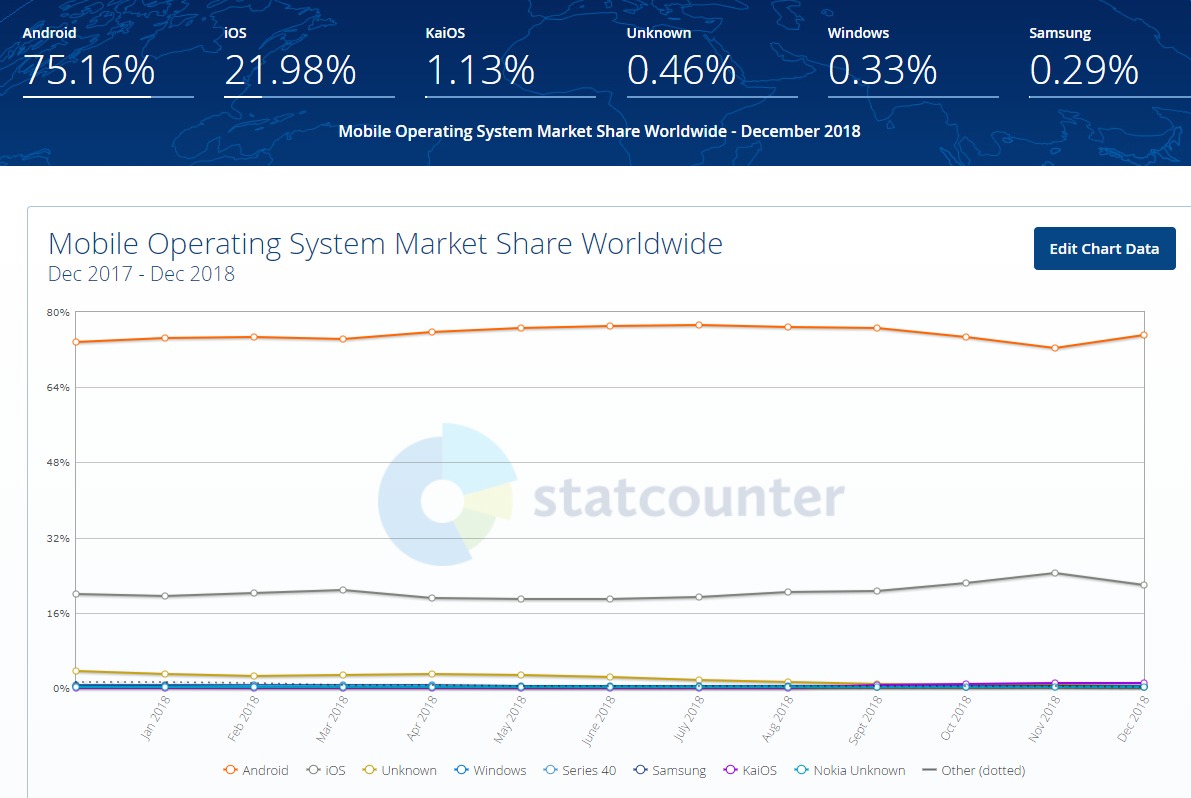Toggle the Series 40 legend entry
Screen dimensions: 1191x798
click(580, 770)
